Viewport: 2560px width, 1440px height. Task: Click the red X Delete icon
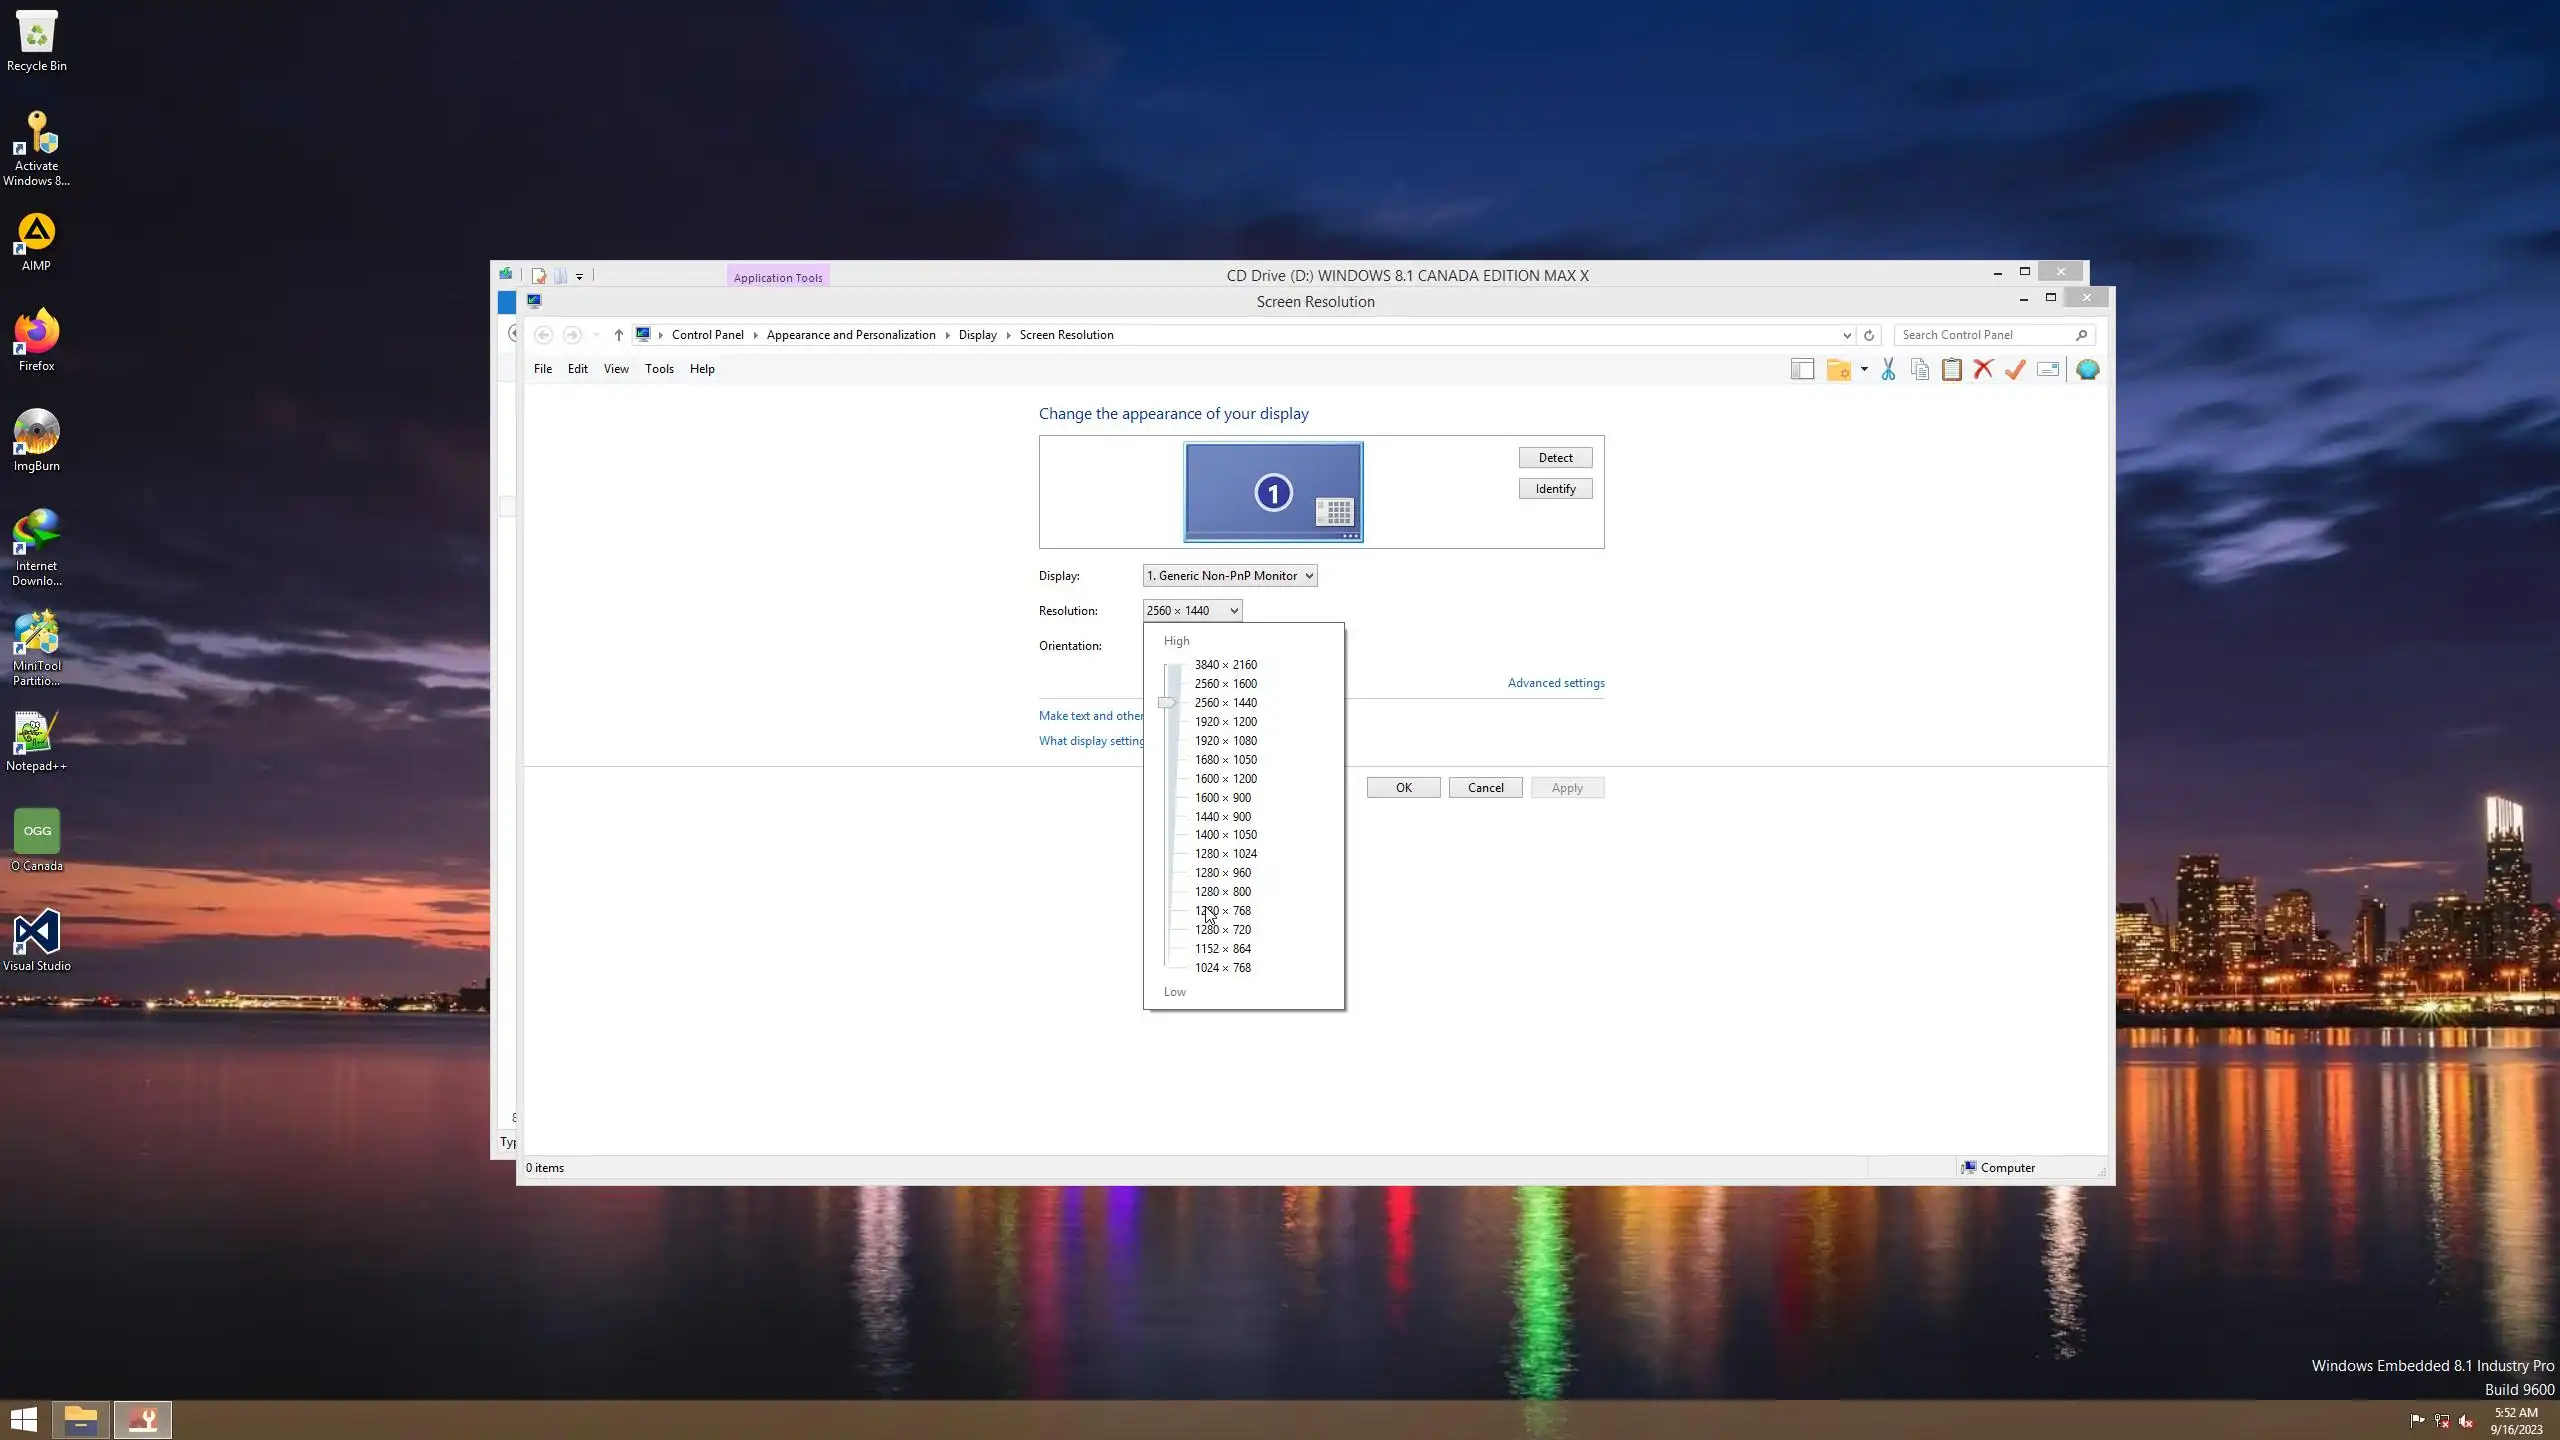1983,370
